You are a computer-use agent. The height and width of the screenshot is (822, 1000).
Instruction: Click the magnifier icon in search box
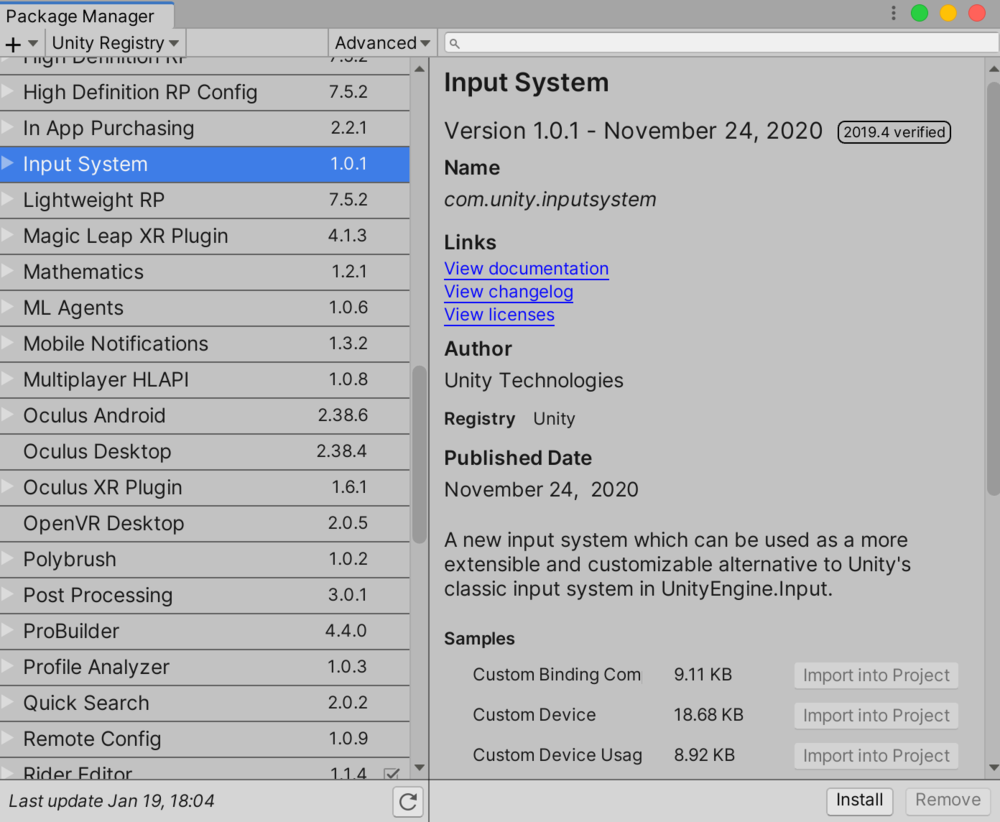pos(454,43)
